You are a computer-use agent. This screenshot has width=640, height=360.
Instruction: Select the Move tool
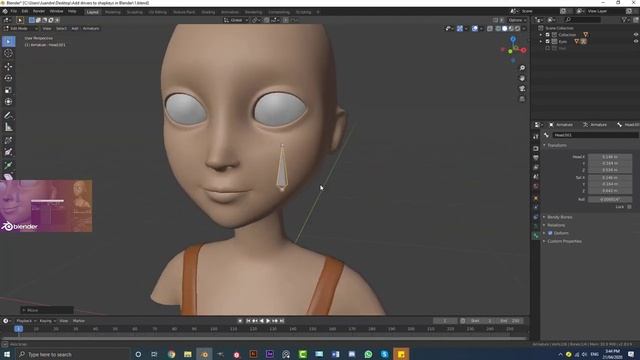click(x=8, y=67)
